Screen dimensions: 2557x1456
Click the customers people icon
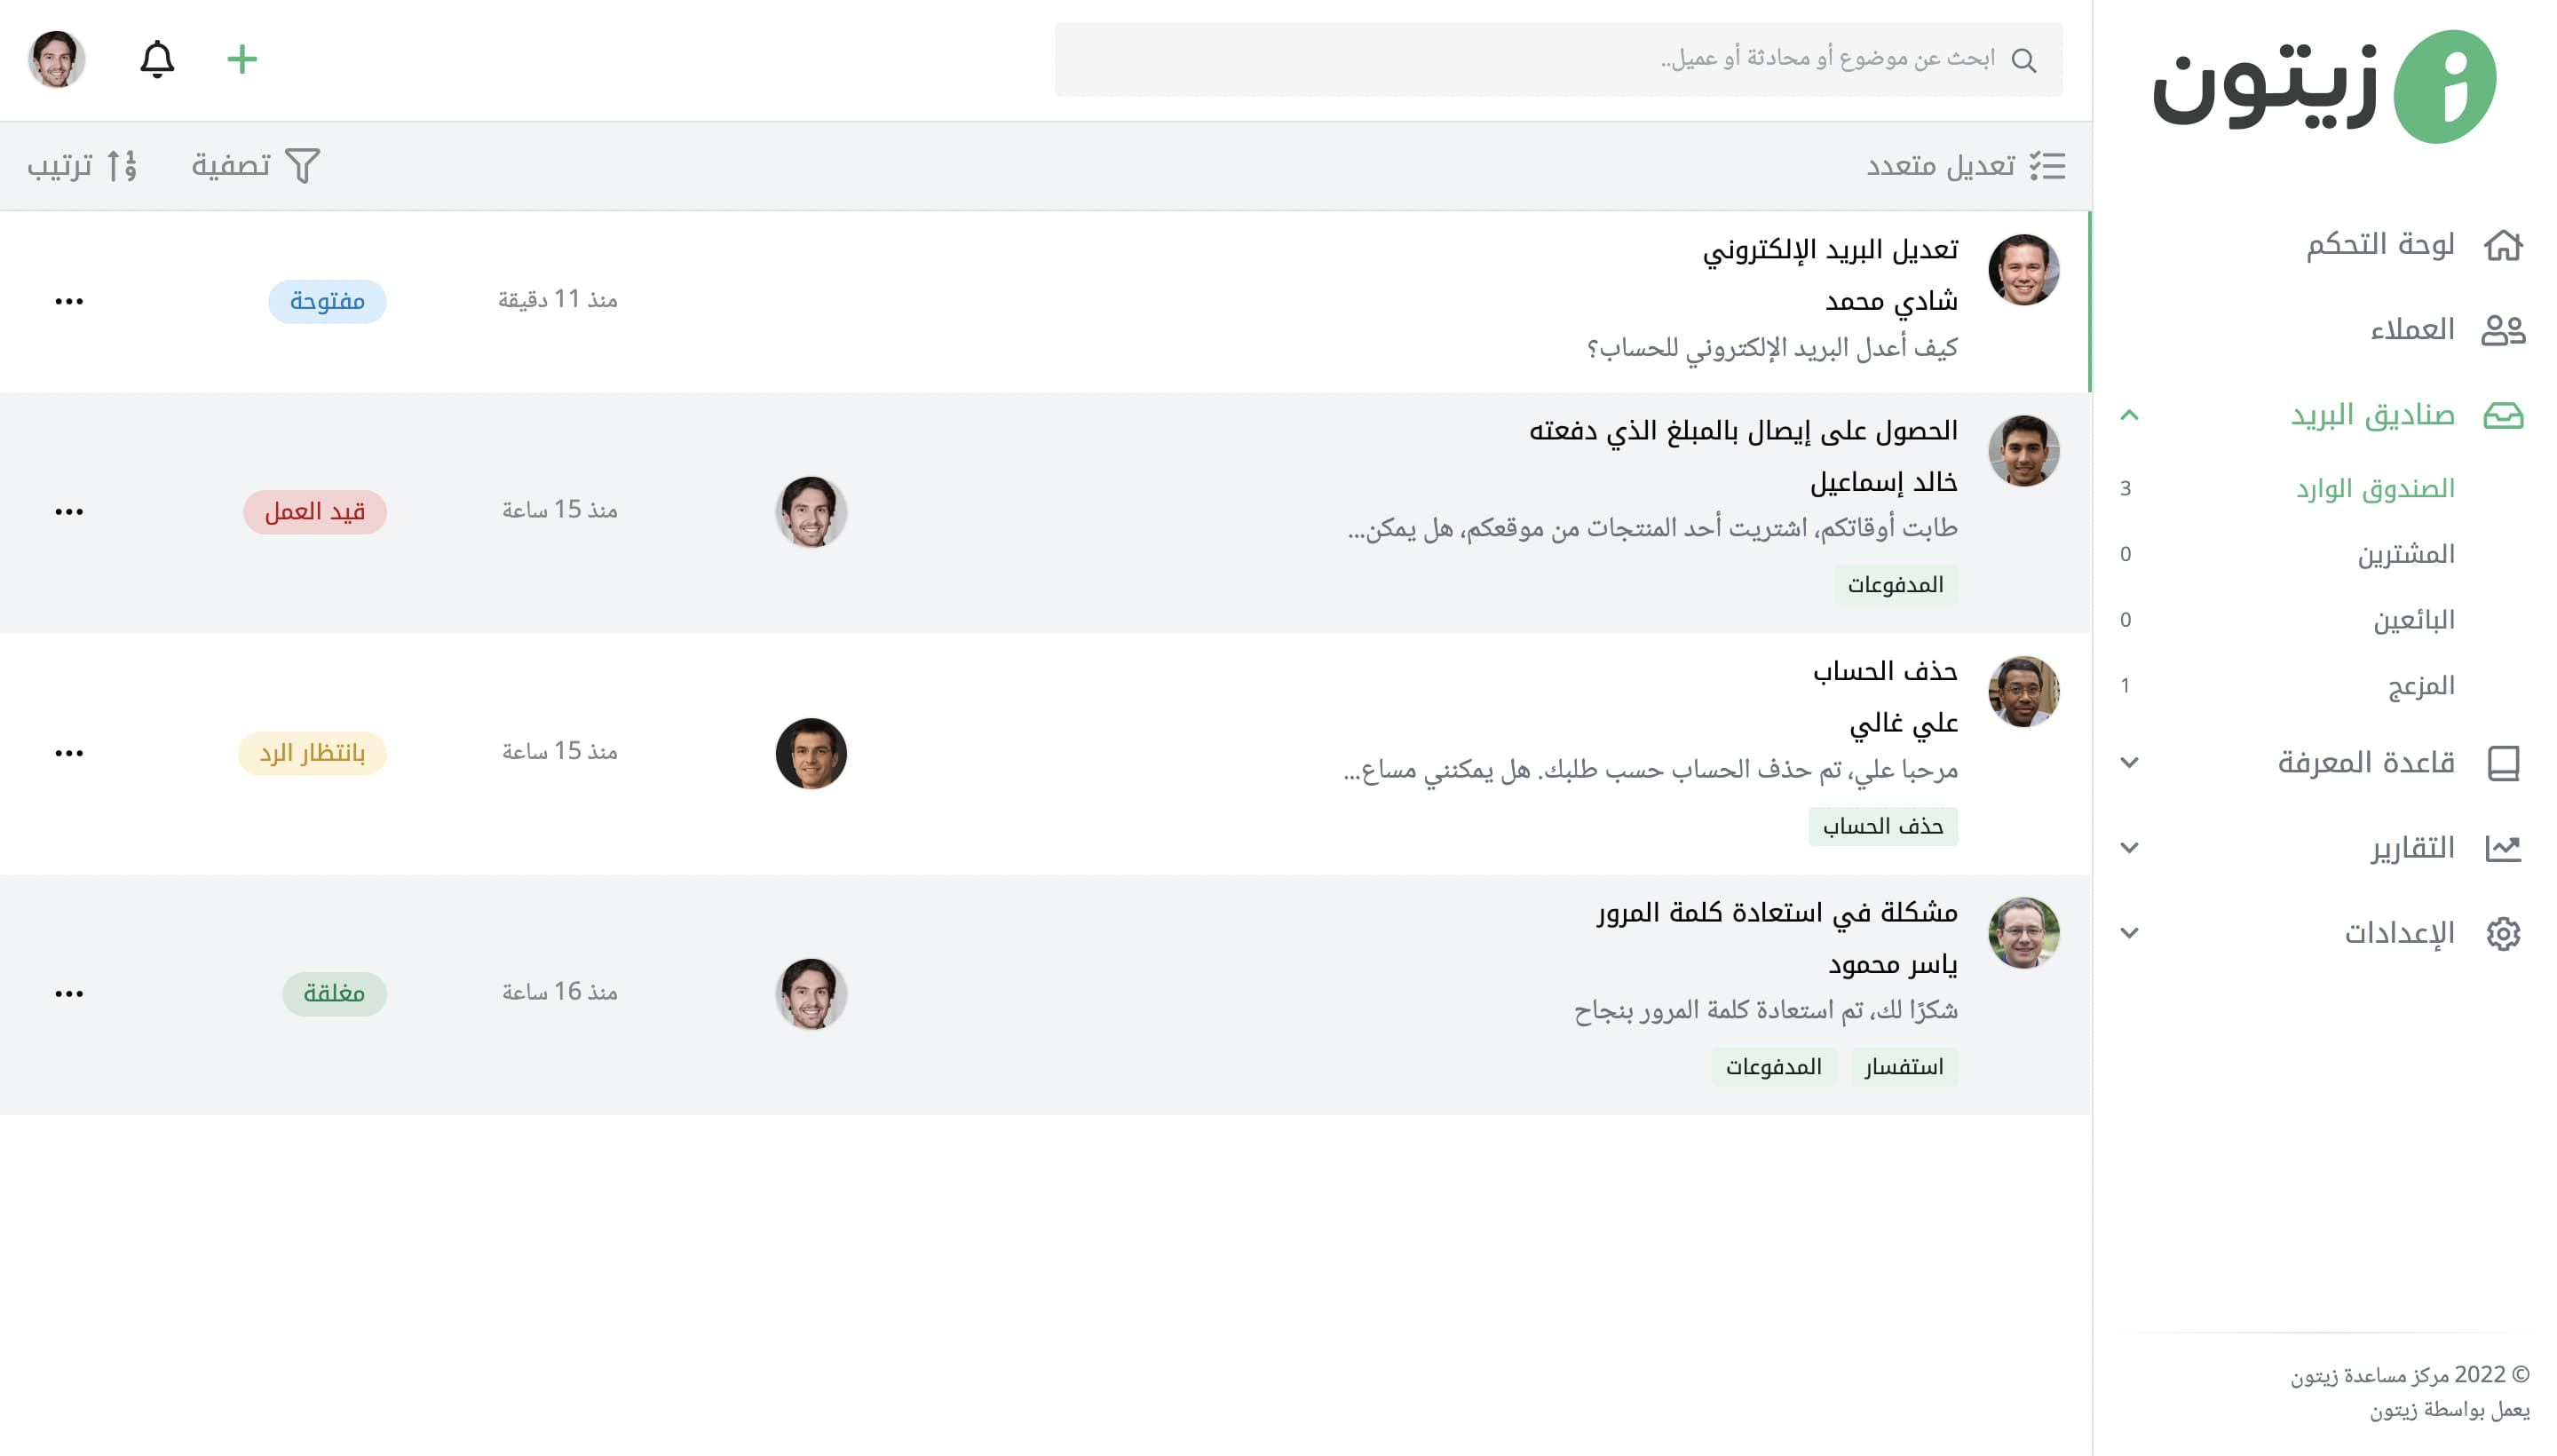[2502, 330]
